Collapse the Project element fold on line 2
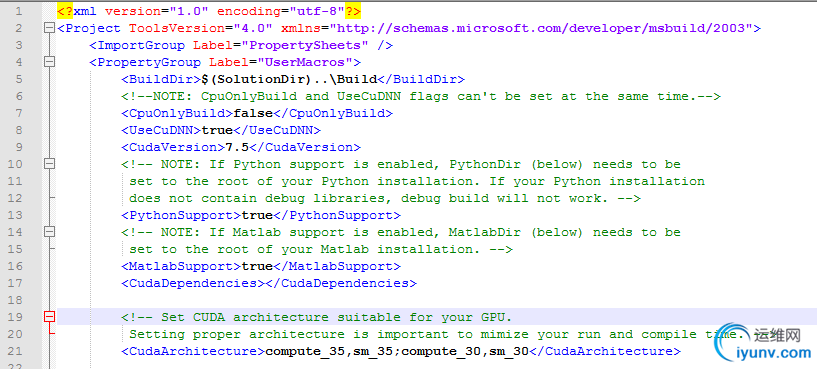This screenshot has width=817, height=369. (x=49, y=28)
